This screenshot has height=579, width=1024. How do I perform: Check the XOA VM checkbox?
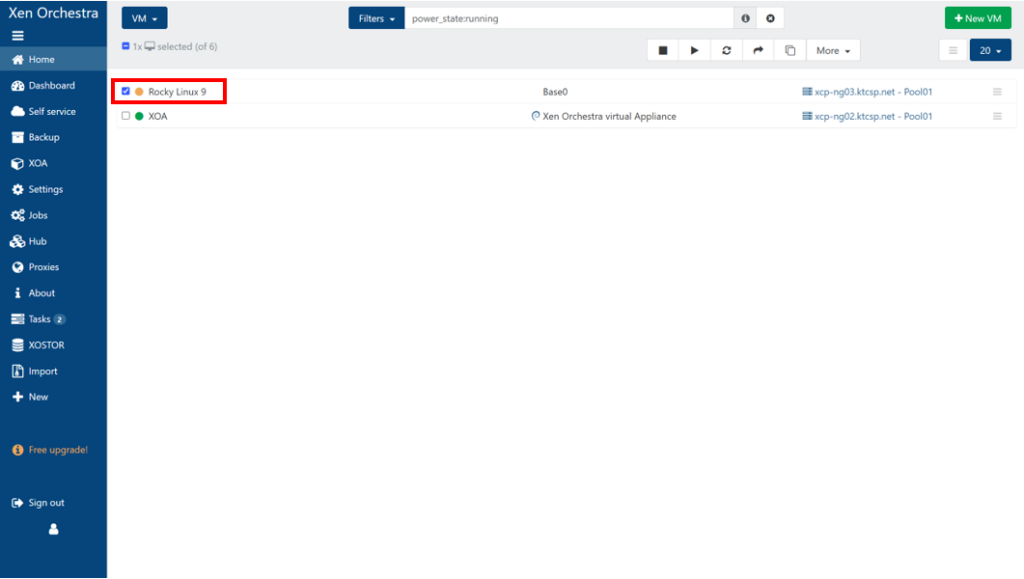[x=126, y=116]
